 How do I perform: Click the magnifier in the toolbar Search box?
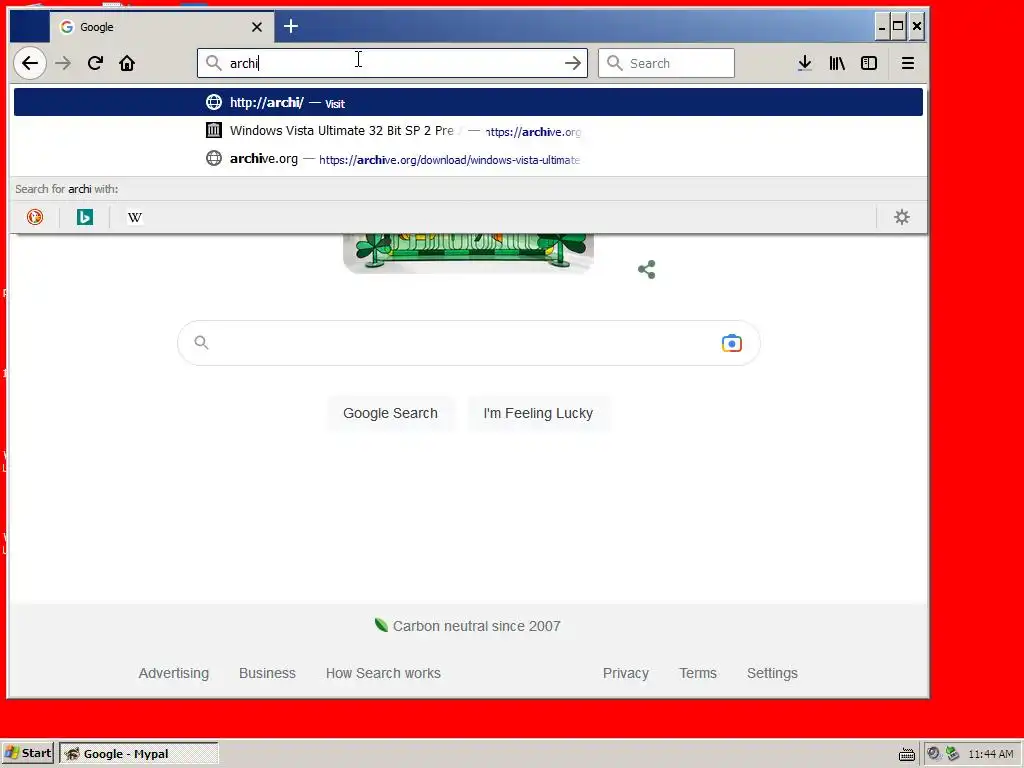tap(615, 63)
